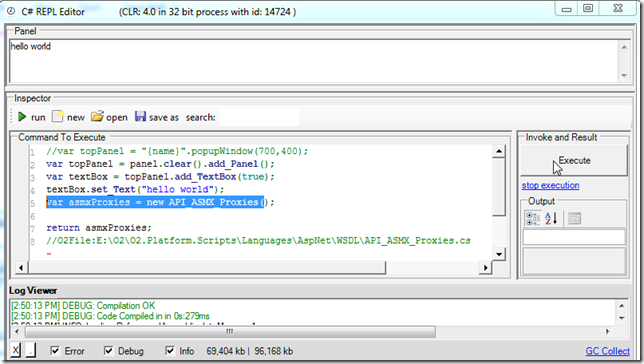Click the new label in toolbar
Screen dimensions: 644x364
[76, 117]
